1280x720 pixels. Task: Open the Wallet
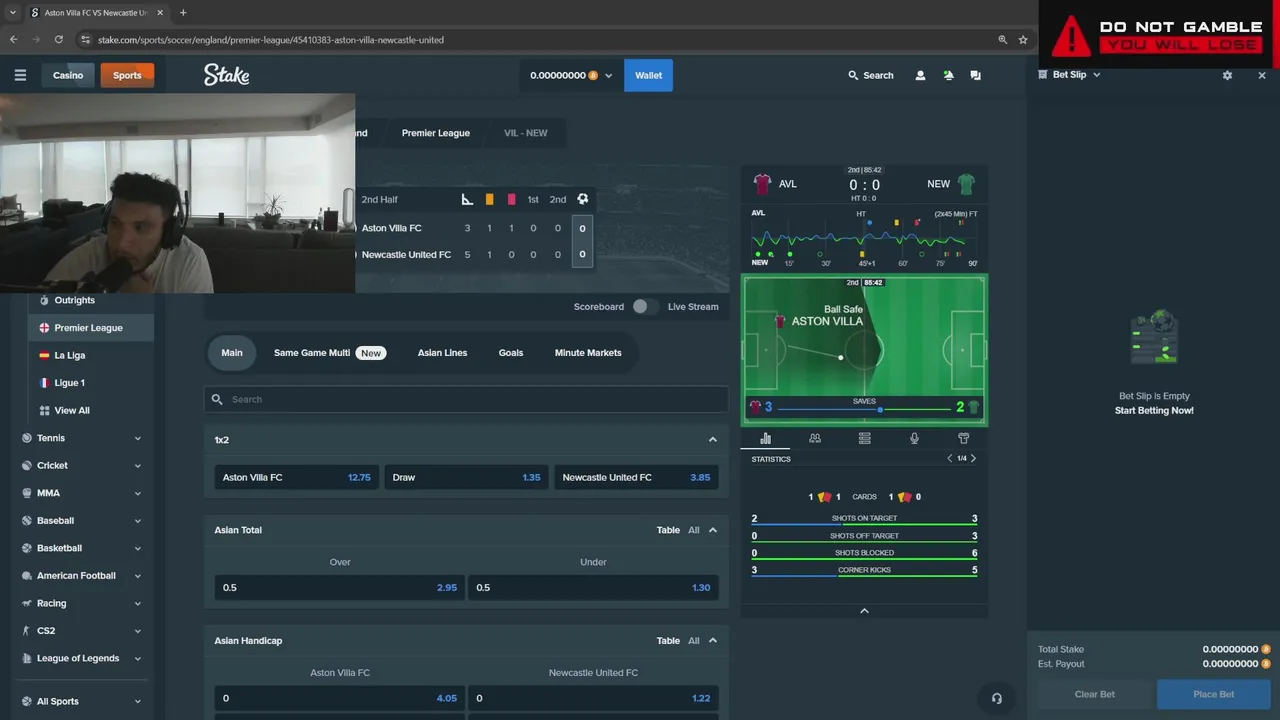tap(648, 75)
